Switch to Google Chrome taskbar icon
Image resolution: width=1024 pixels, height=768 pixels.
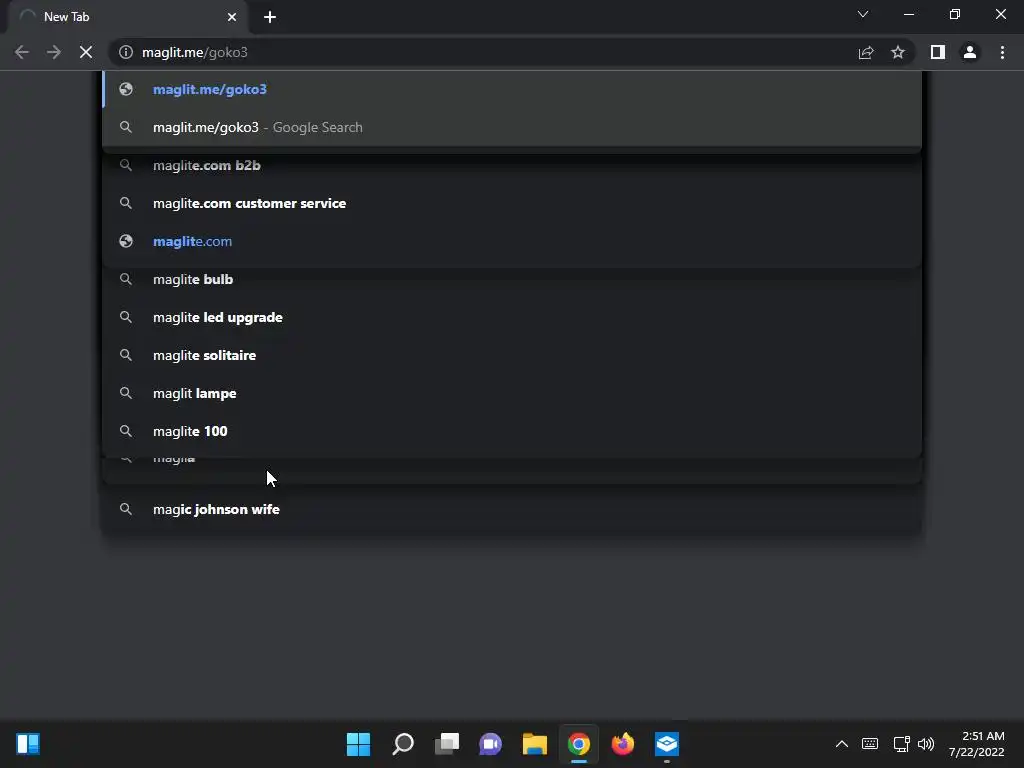pos(579,744)
